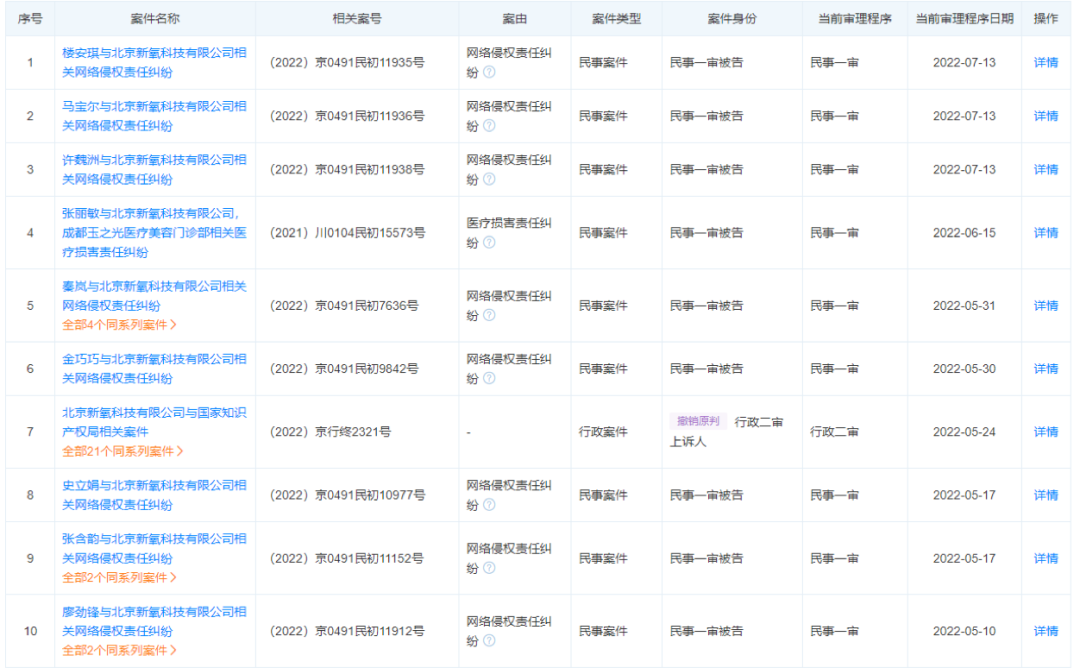Click the 案由 help icon in 楼安琪 case row
This screenshot has width=1080, height=668.
pyautogui.click(x=489, y=73)
